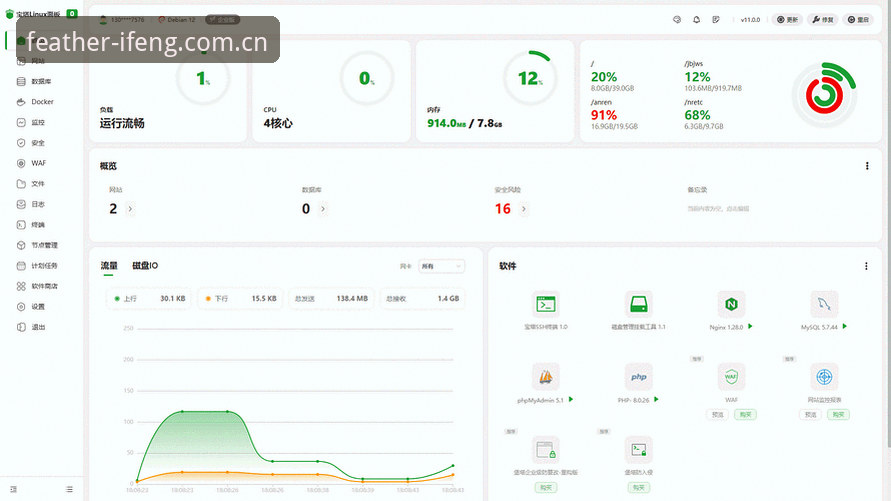Click the memo placeholder text under 备忘录

718,209
